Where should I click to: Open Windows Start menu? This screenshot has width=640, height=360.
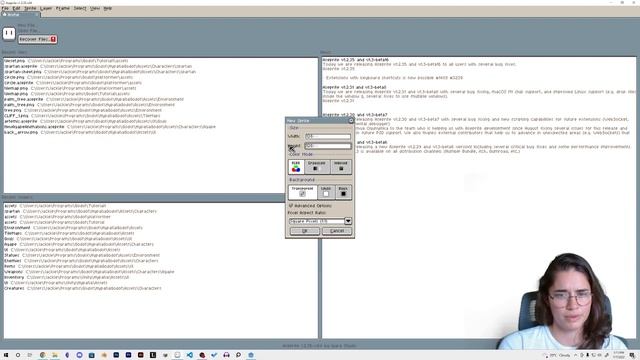[6, 355]
